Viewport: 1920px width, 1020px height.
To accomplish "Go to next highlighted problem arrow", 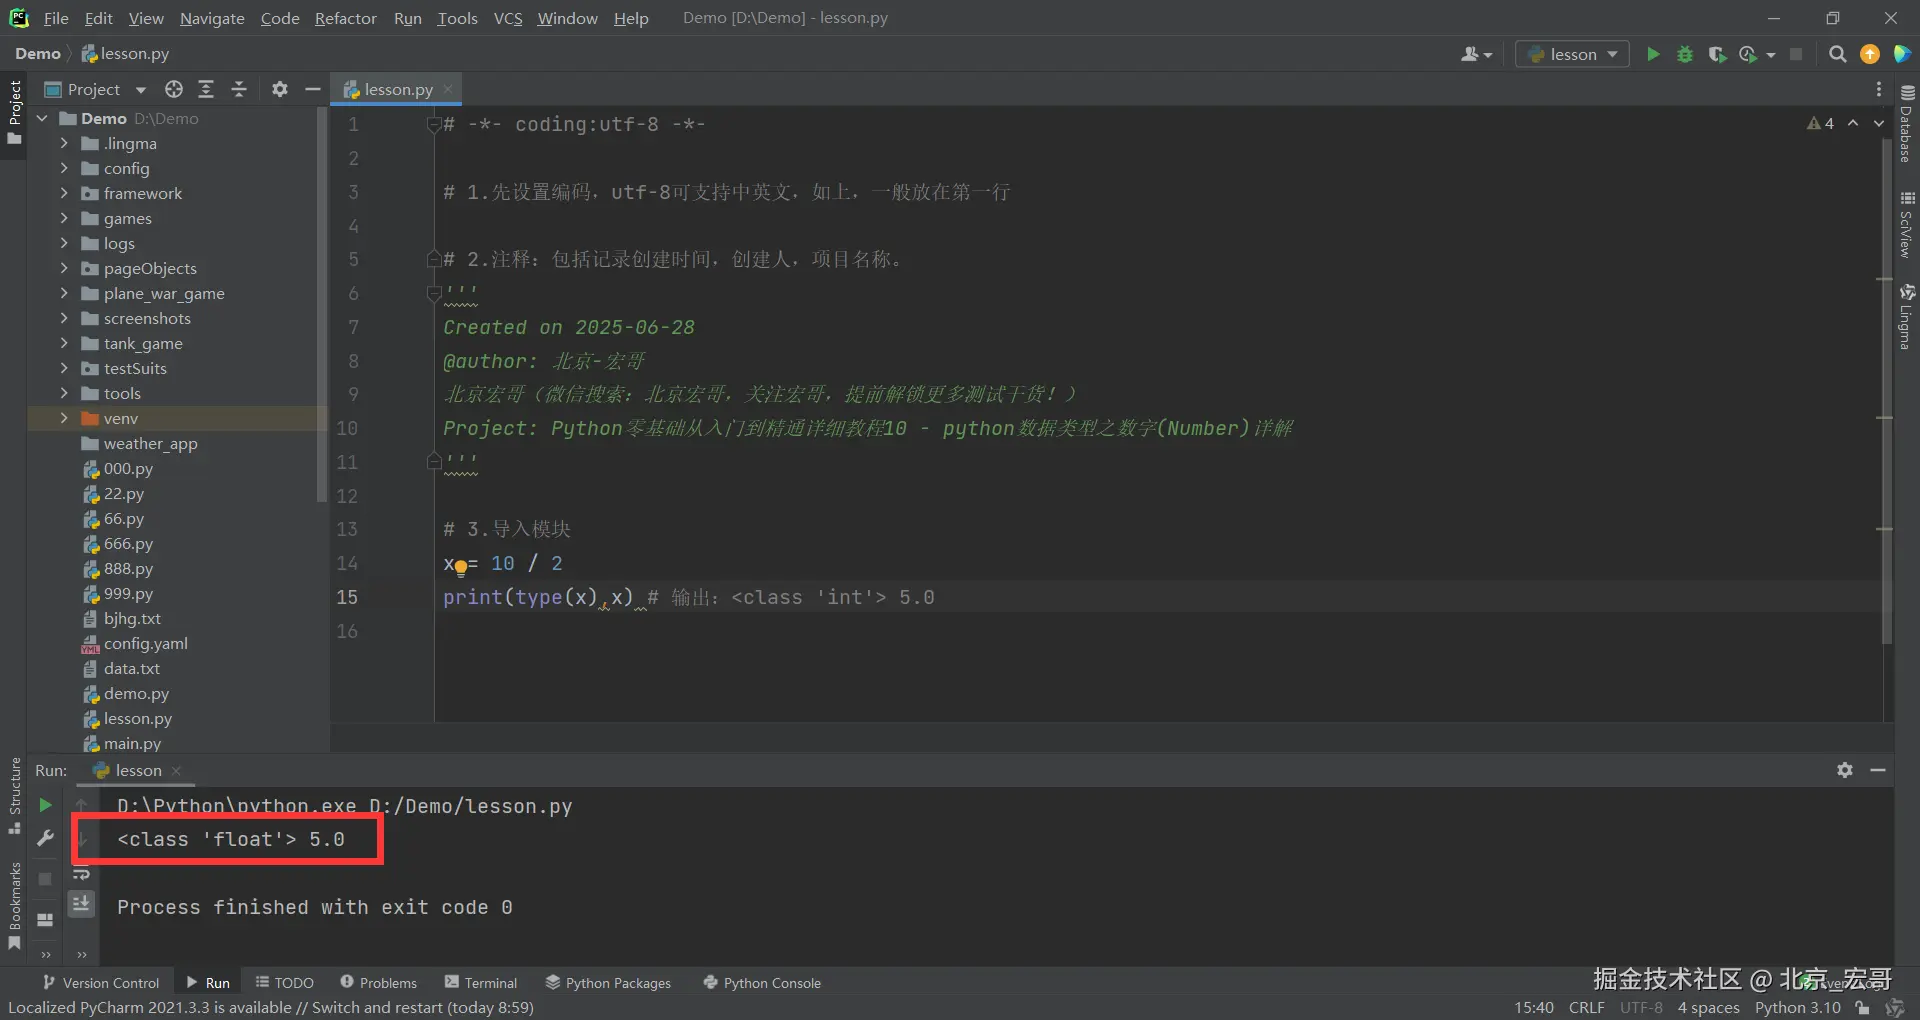I will (1879, 123).
